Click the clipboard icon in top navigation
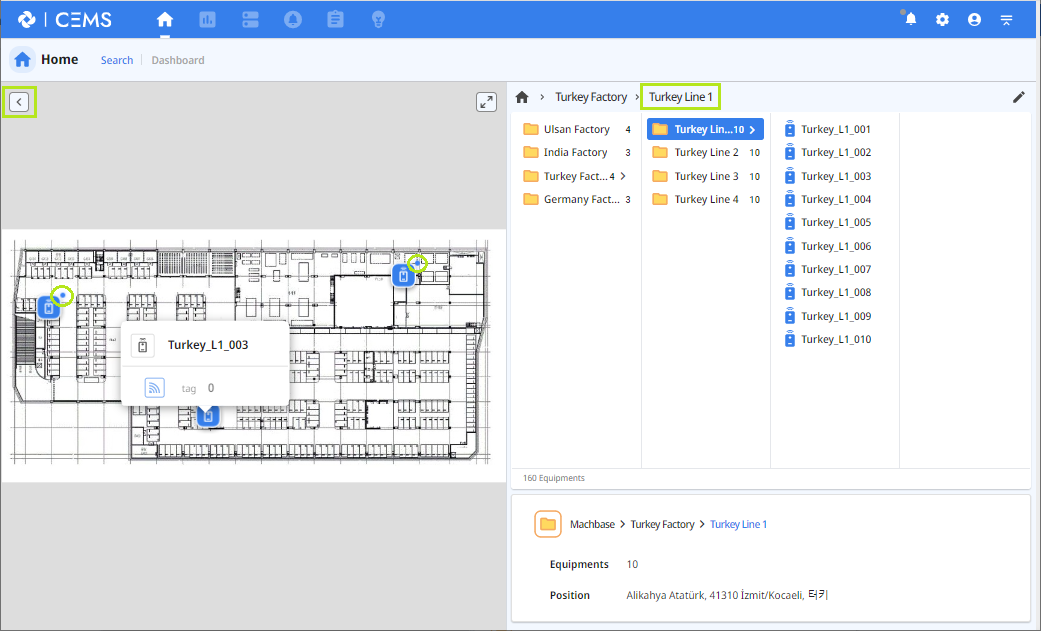The width and height of the screenshot is (1041, 631). pos(335,19)
